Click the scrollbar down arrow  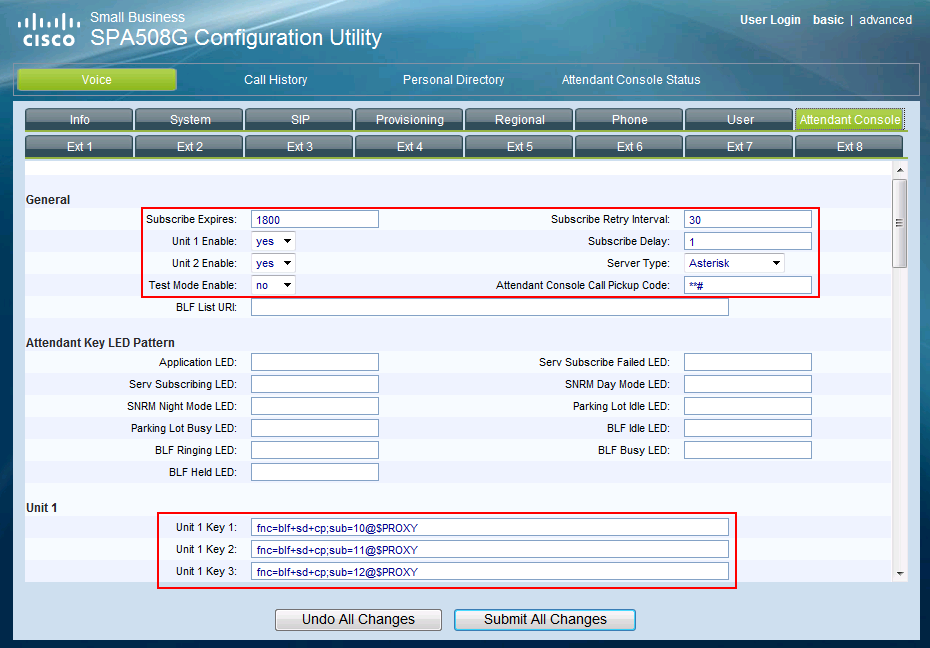900,573
